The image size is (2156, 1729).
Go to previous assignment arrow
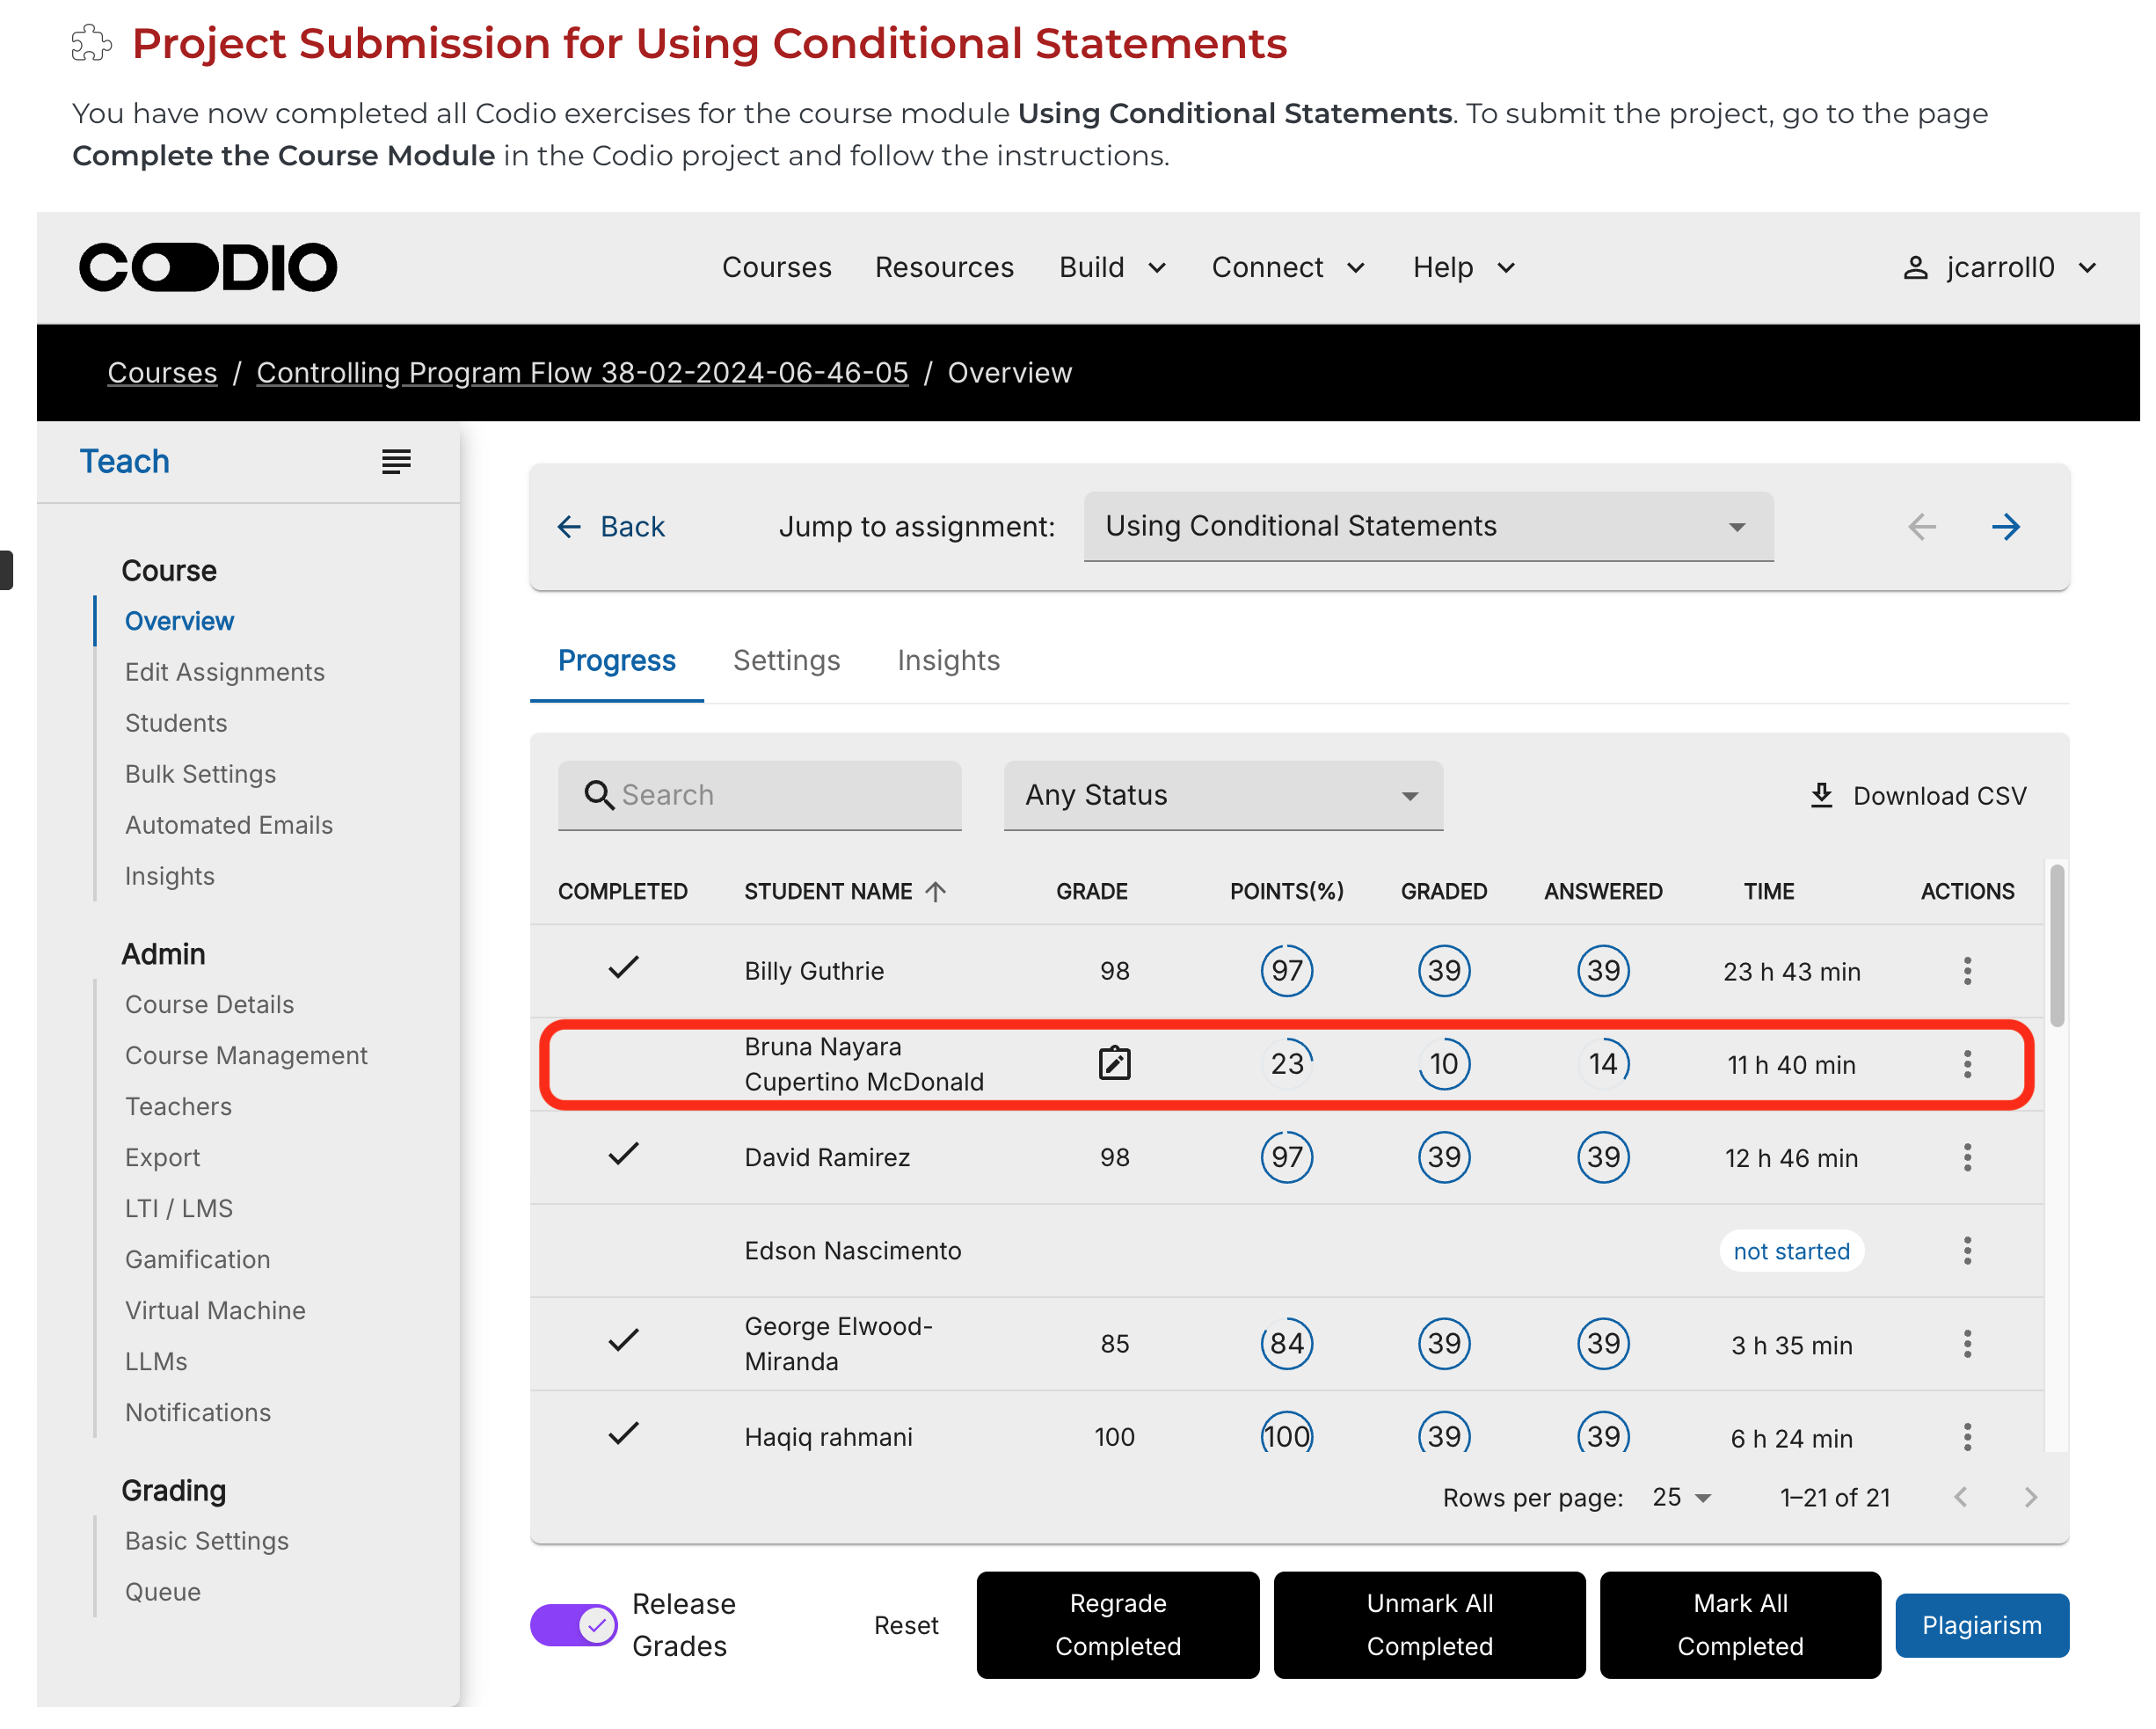1921,526
